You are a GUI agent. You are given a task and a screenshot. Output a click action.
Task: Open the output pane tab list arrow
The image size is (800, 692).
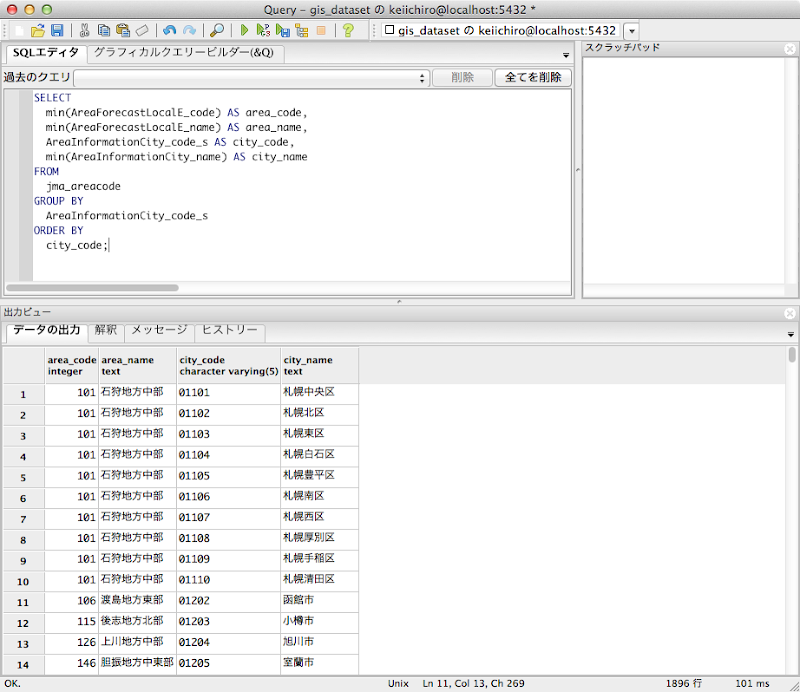[791, 334]
